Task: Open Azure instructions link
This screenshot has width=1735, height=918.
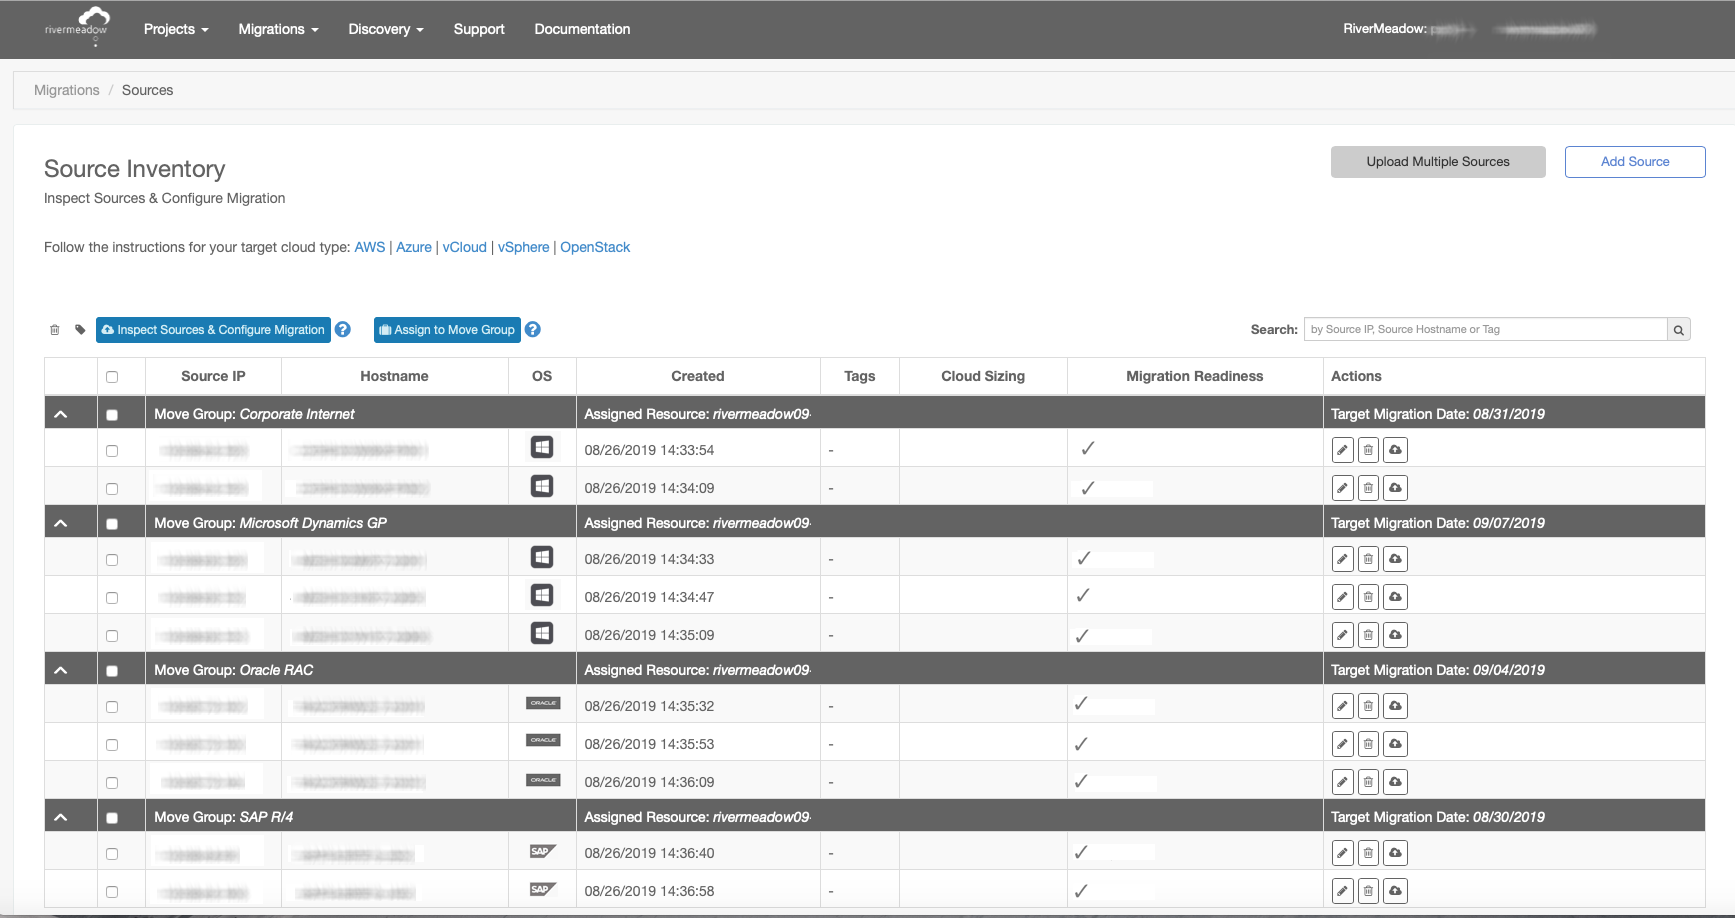Action: (x=414, y=247)
